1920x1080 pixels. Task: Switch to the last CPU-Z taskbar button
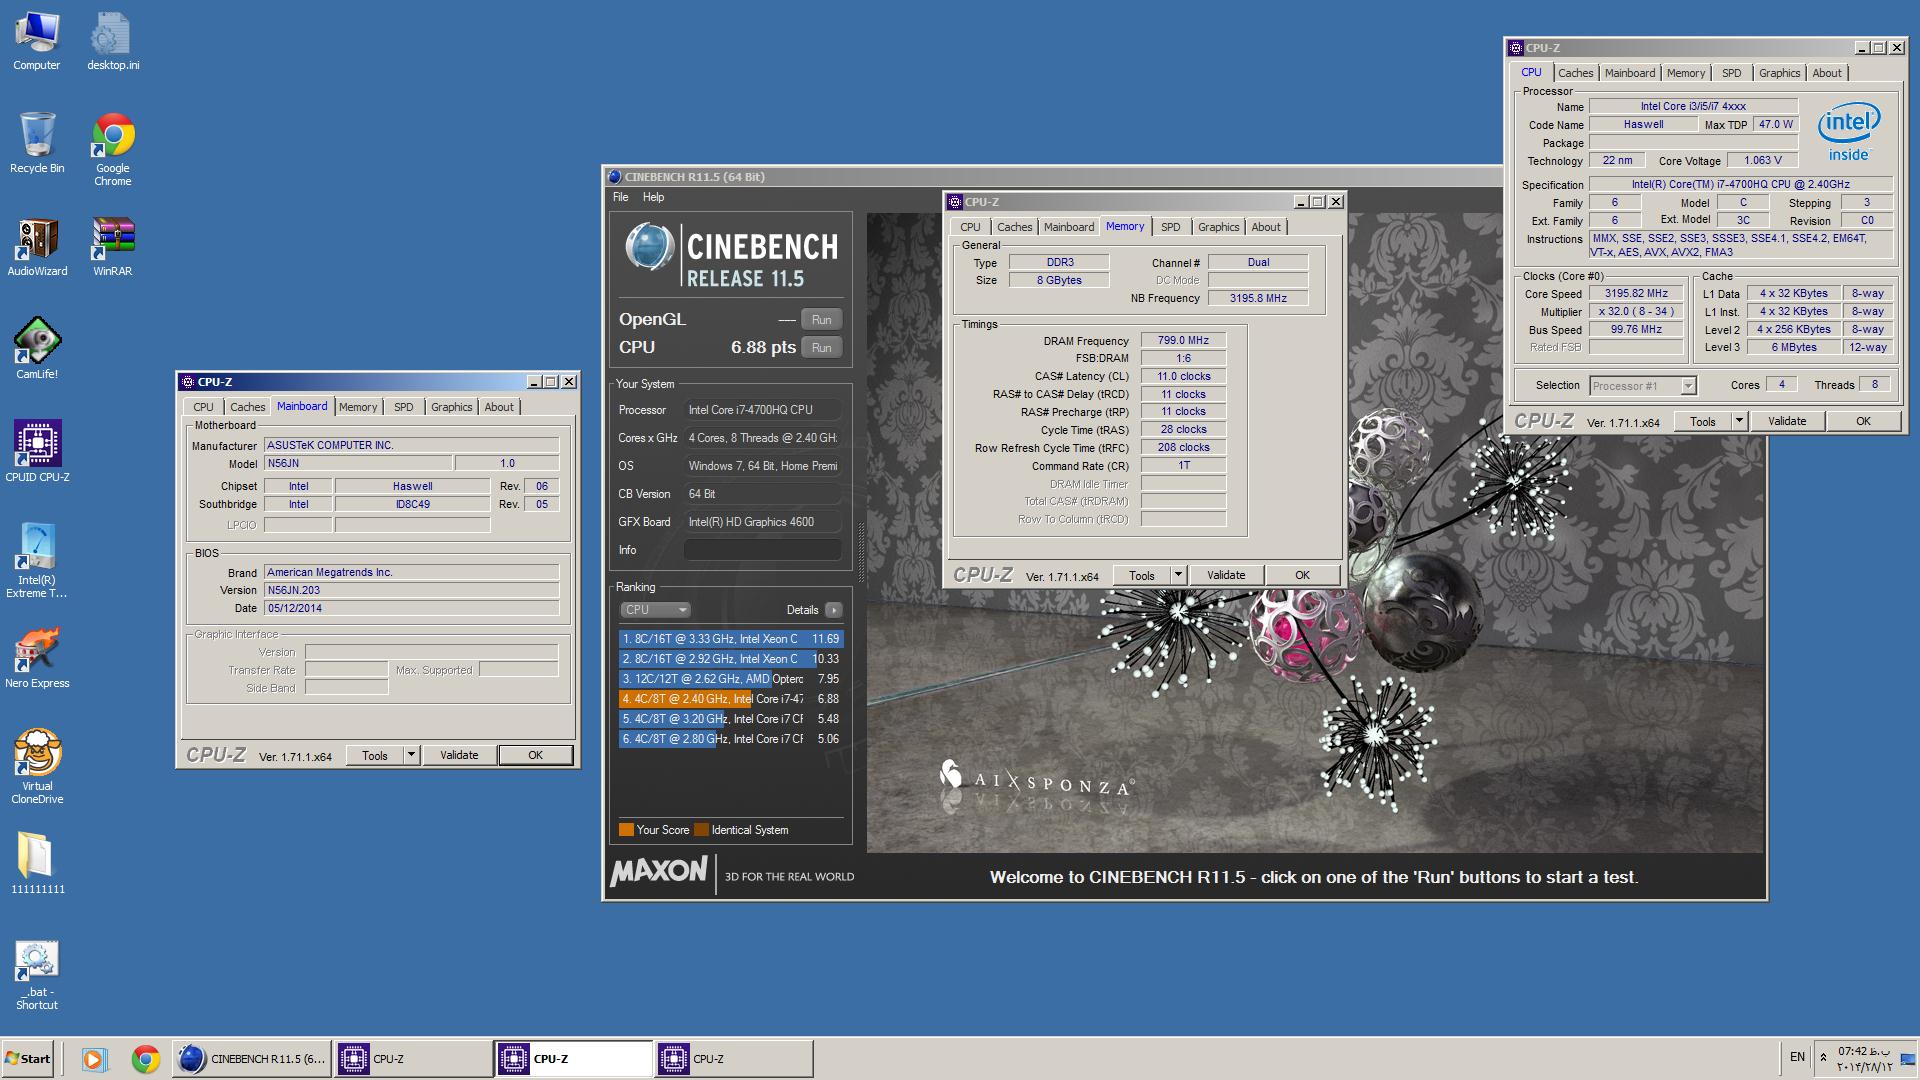733,1058
